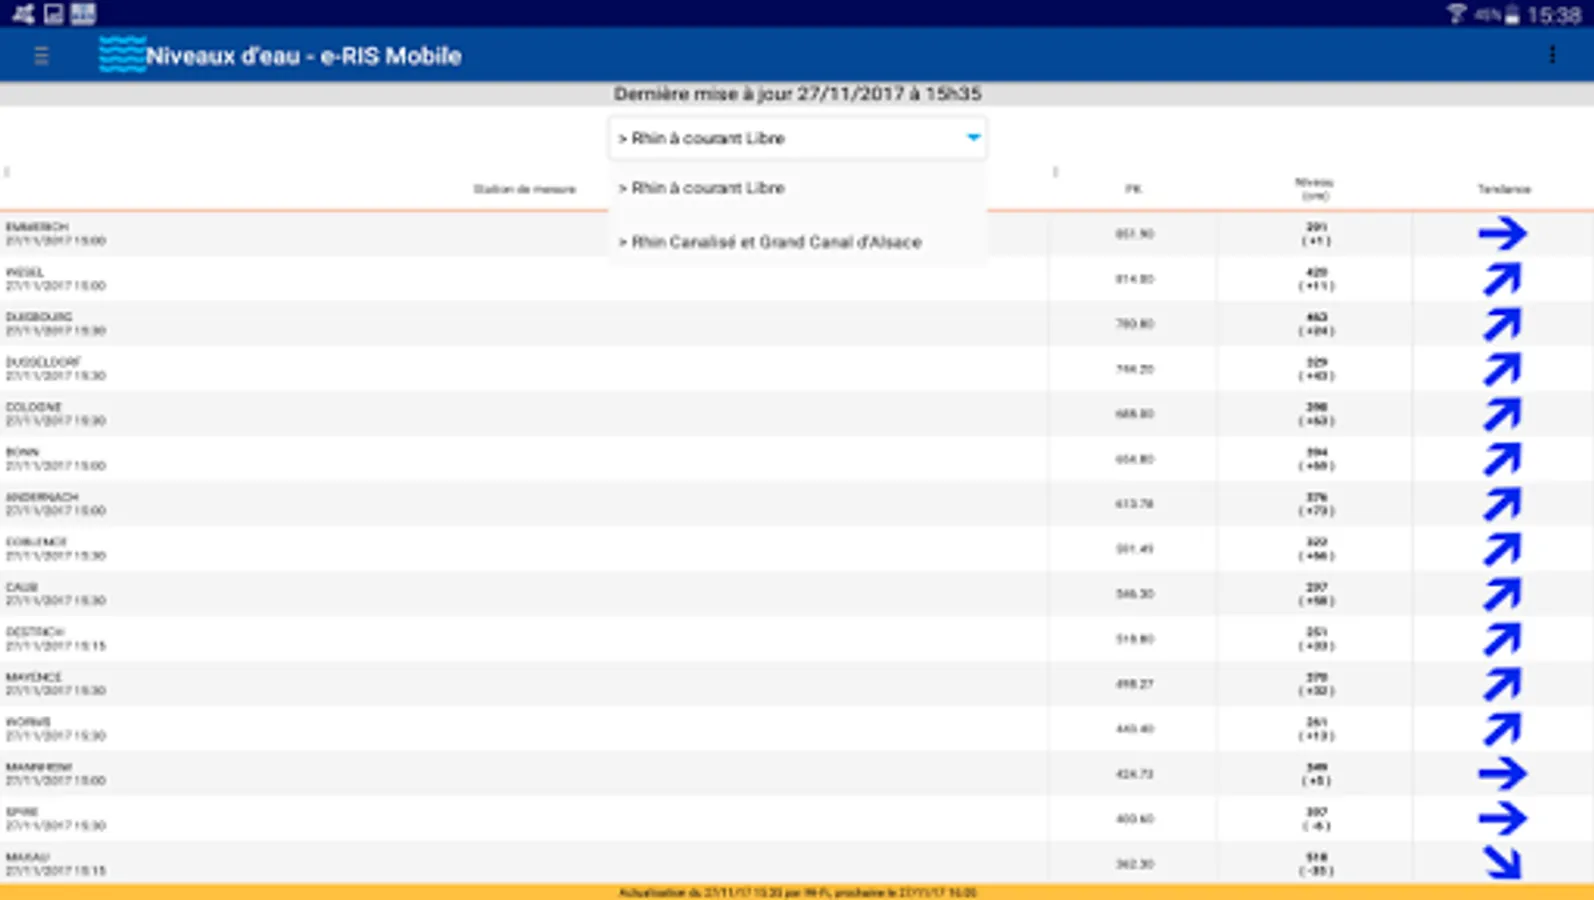Open the hamburger navigation menu
1594x900 pixels.
(41, 56)
